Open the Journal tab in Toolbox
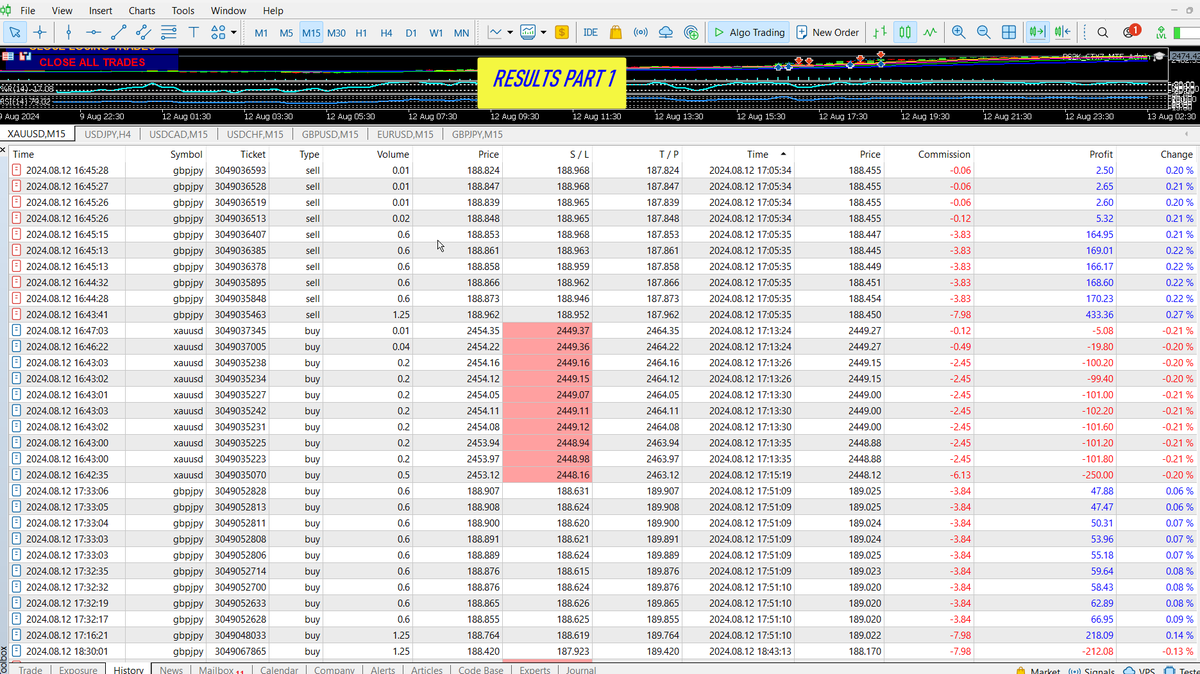This screenshot has width=1200, height=674. coord(581,669)
